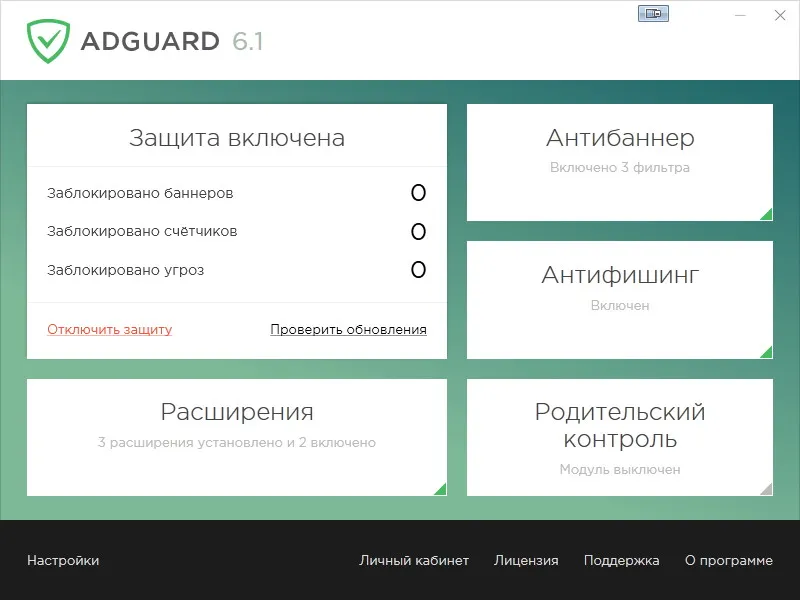
Task: Close the Adguard window
Action: pyautogui.click(x=780, y=15)
